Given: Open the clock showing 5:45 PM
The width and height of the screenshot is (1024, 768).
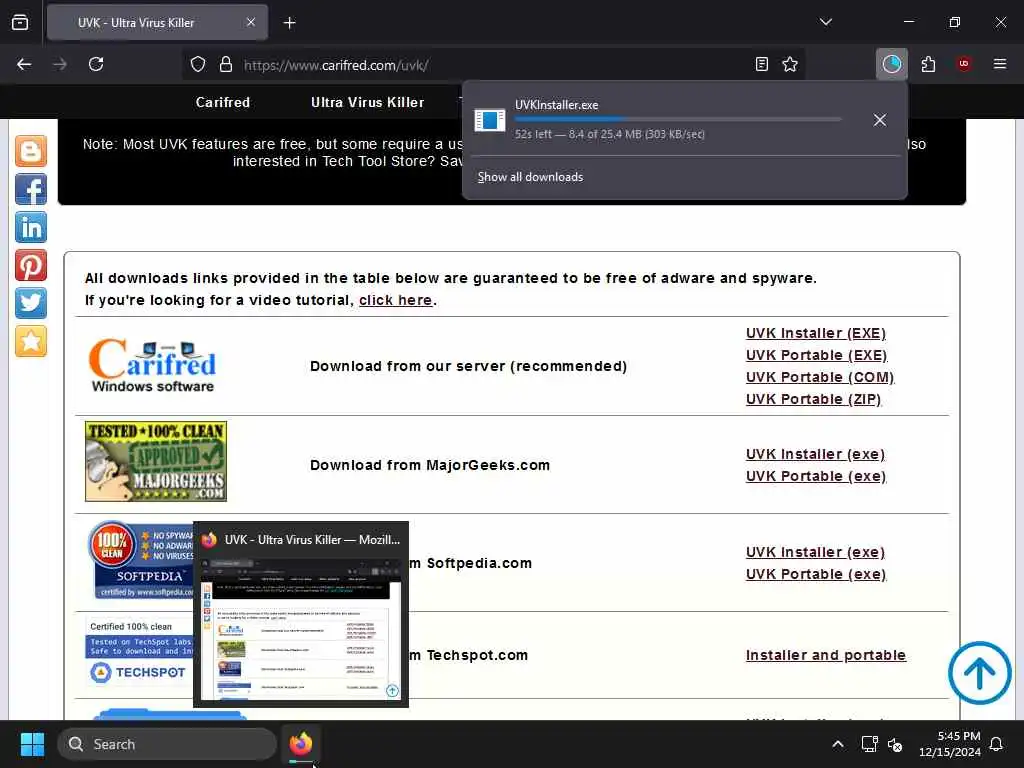Looking at the screenshot, I should [950, 744].
